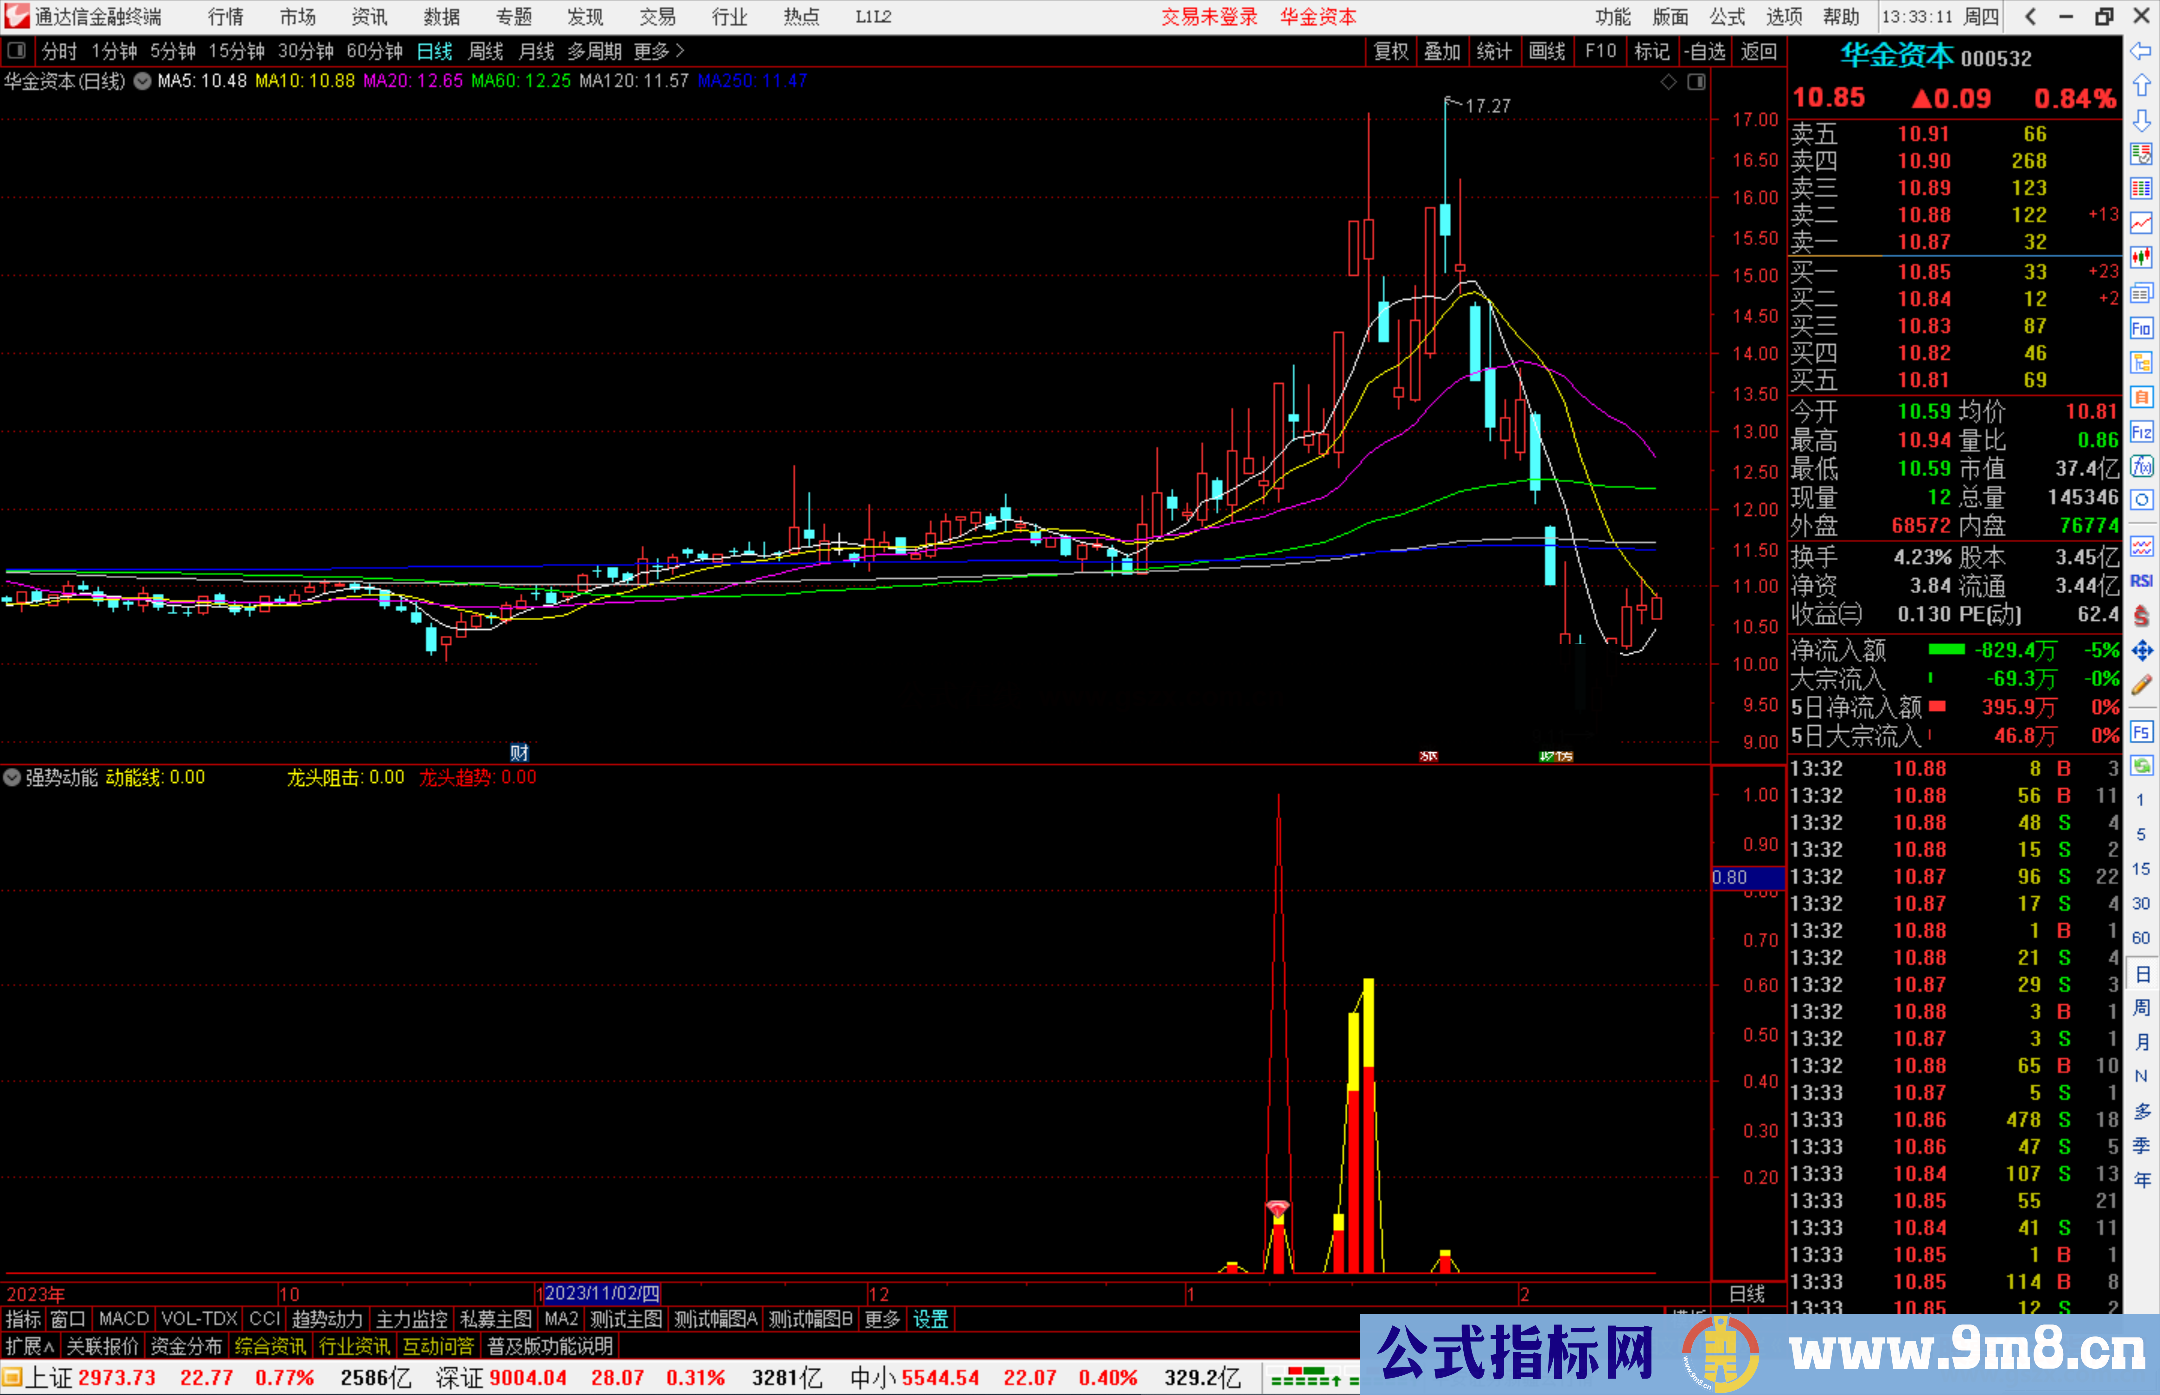Open the F10 company info sidebar icon
This screenshot has height=1395, width=2160.
[2141, 328]
